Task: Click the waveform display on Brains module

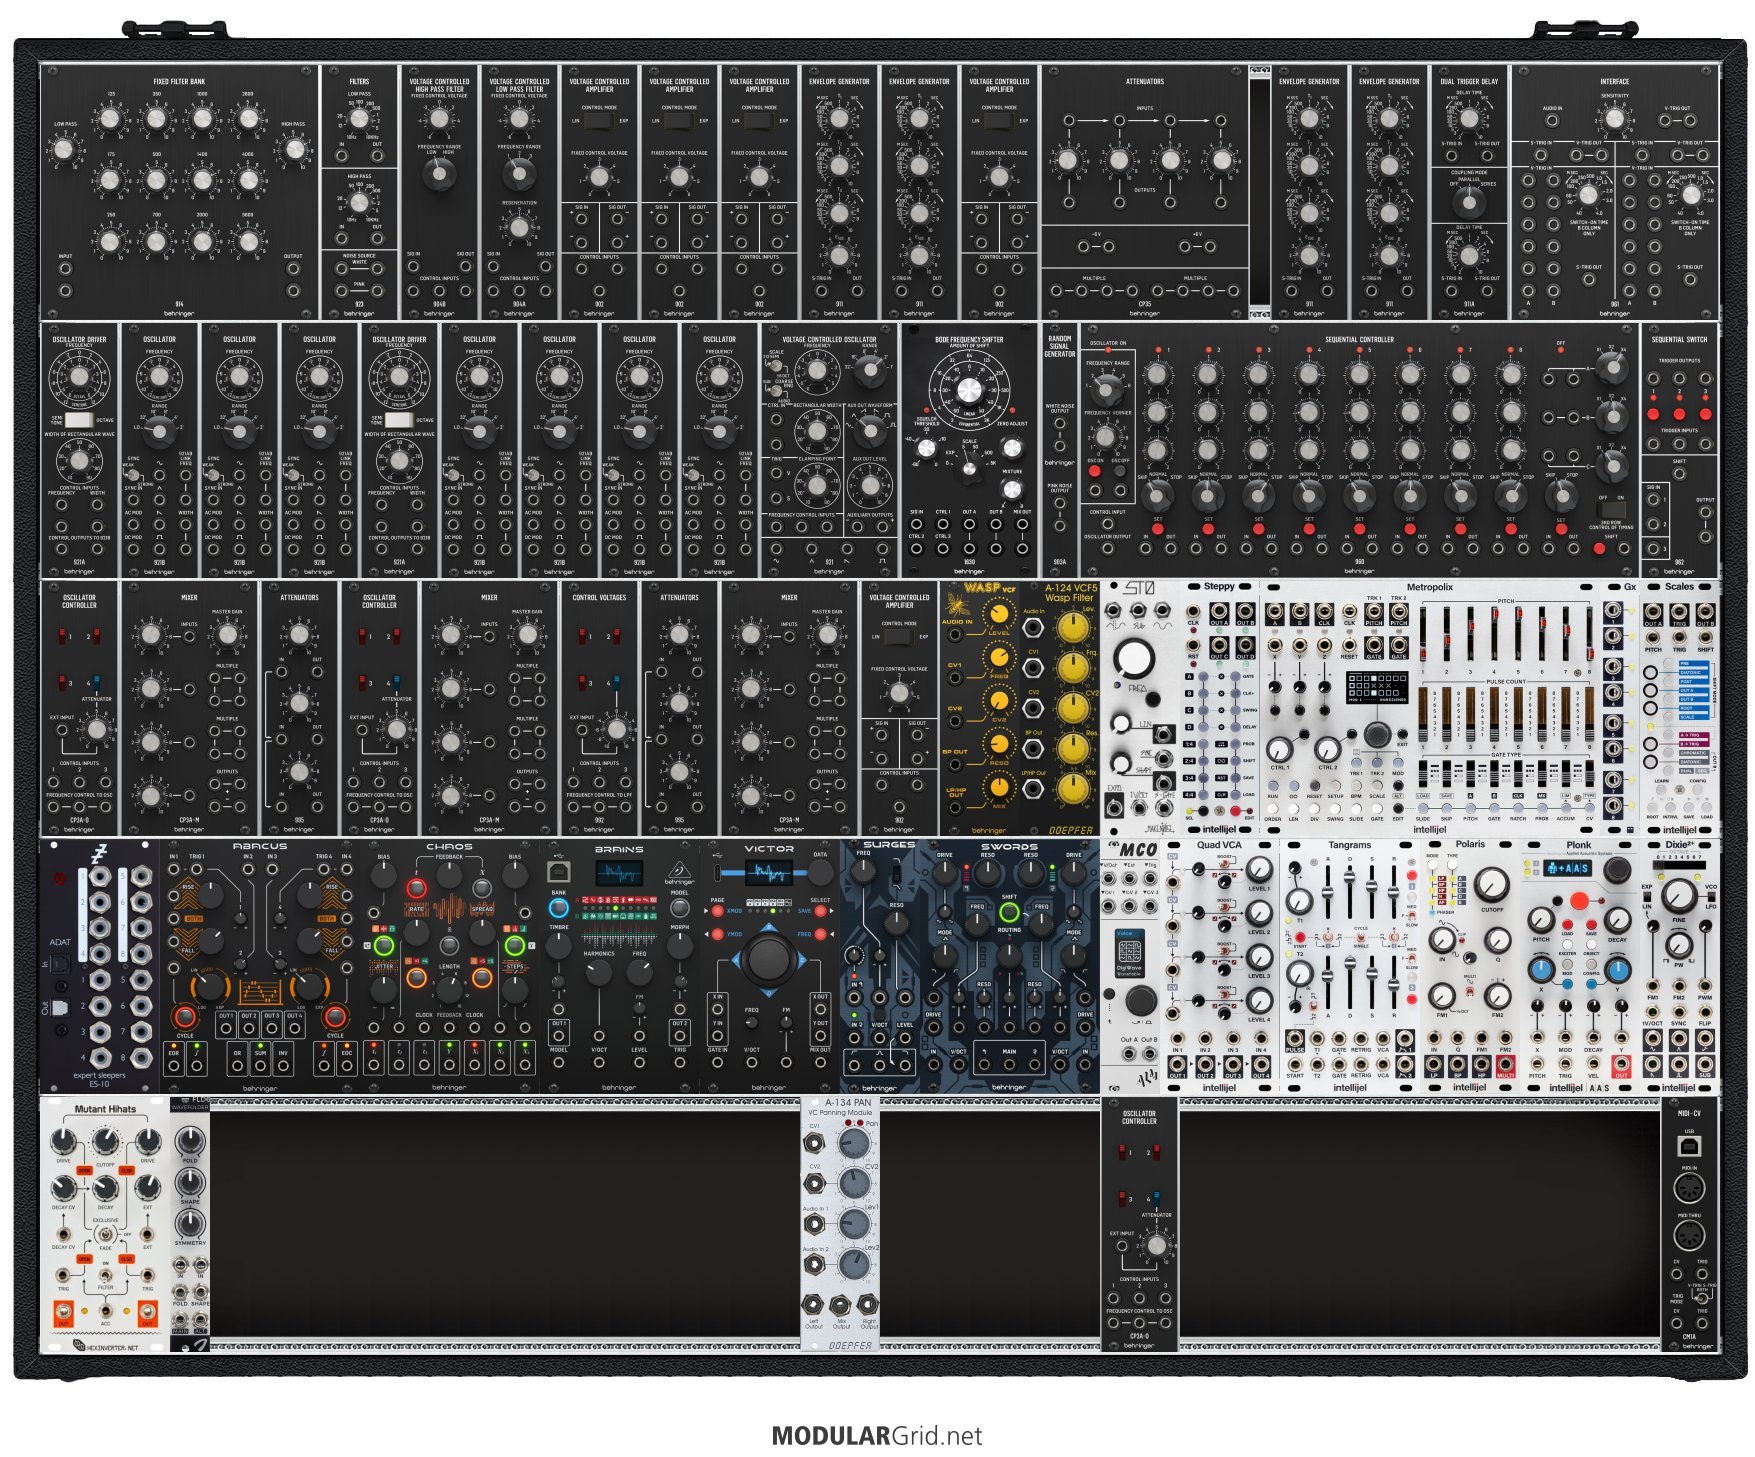Action: tap(619, 873)
